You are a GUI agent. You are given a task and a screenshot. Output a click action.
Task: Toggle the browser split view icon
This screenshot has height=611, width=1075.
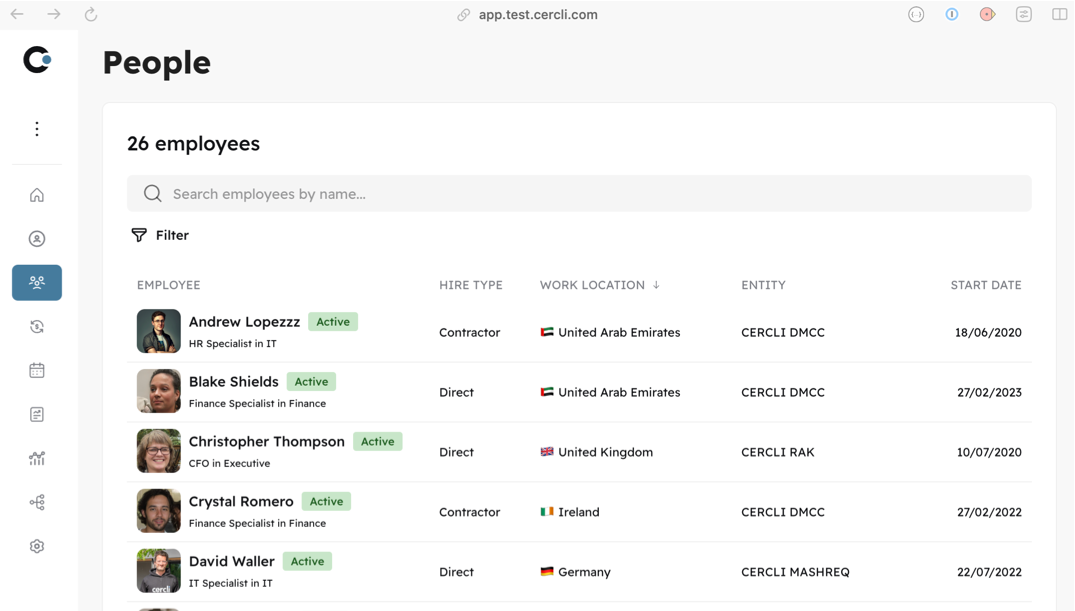pos(1059,14)
